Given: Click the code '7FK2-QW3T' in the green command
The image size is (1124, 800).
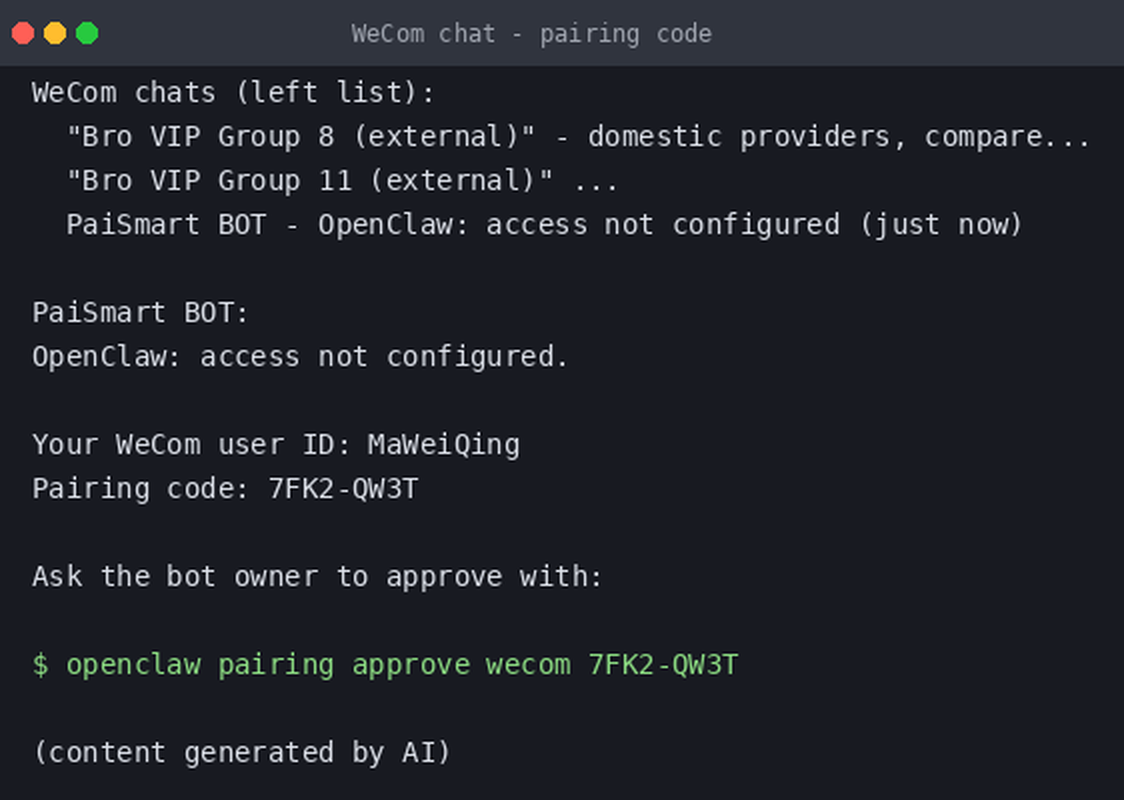Looking at the screenshot, I should [663, 665].
